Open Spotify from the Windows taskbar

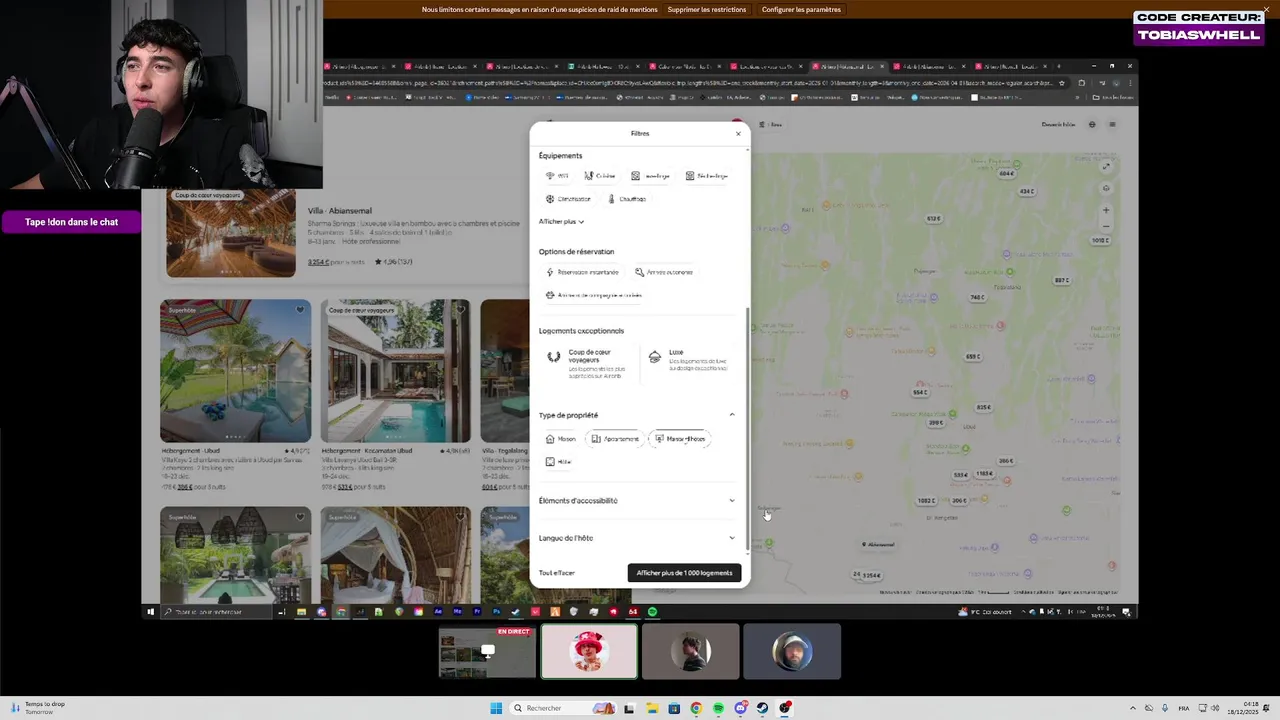pos(718,708)
